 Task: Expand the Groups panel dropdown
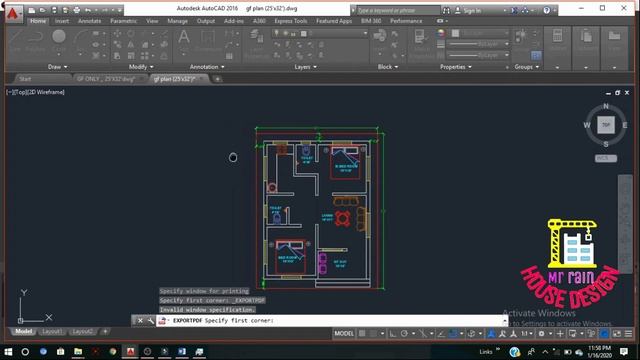(x=527, y=67)
